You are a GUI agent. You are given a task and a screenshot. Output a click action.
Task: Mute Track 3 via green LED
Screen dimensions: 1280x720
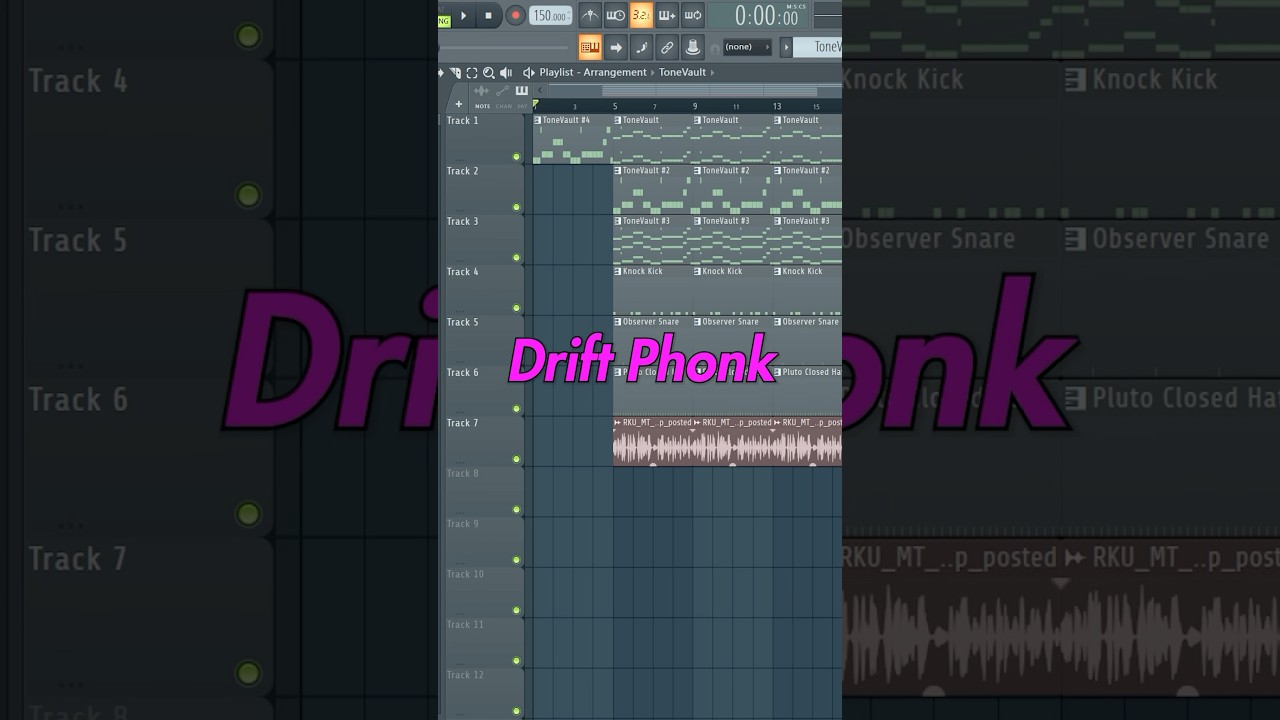516,258
